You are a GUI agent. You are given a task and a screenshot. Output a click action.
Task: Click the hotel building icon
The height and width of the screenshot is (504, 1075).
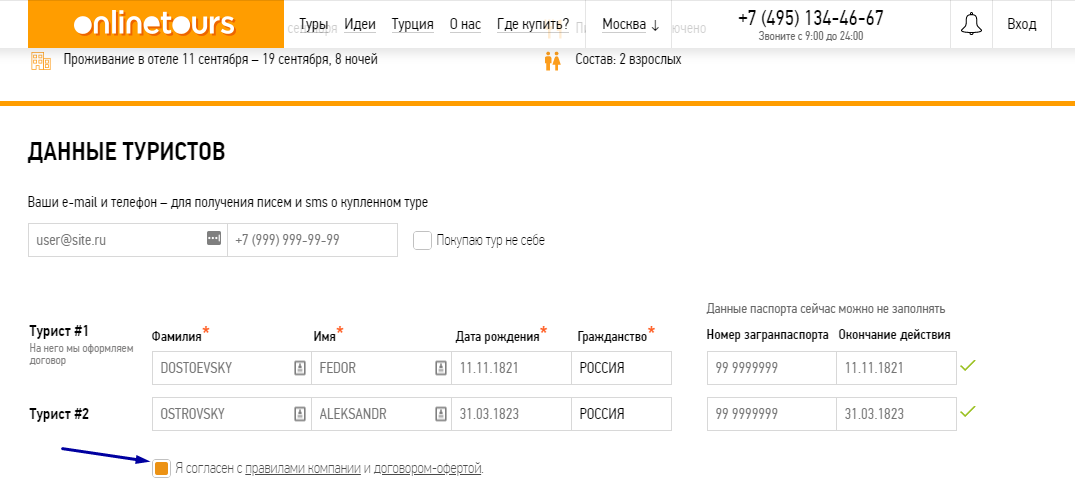click(x=41, y=60)
